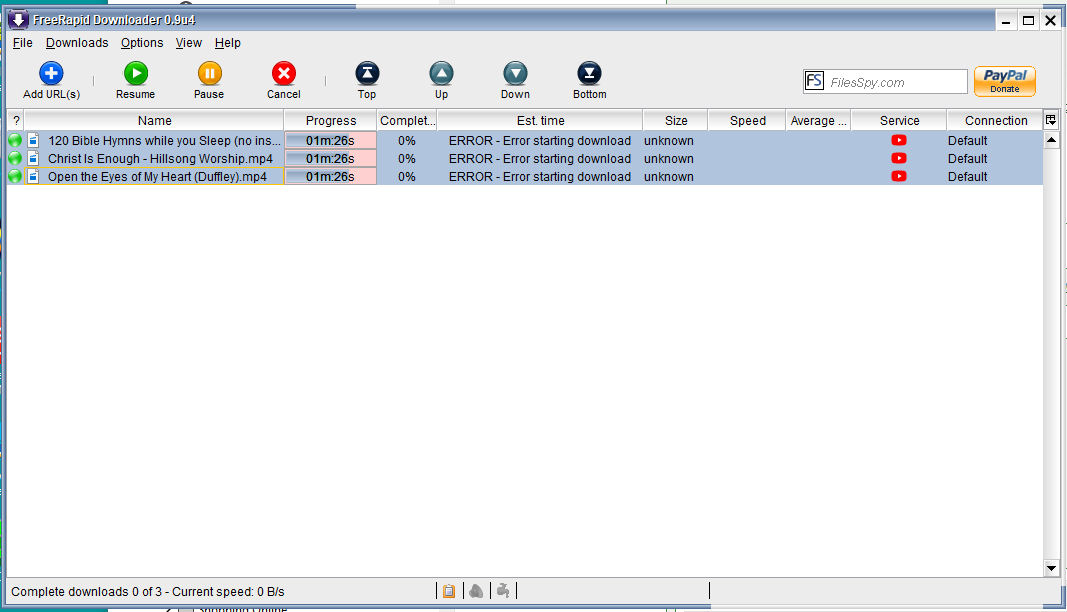1067x612 pixels.
Task: Click progress bar of 120 Bible Hymns download
Action: click(x=330, y=141)
